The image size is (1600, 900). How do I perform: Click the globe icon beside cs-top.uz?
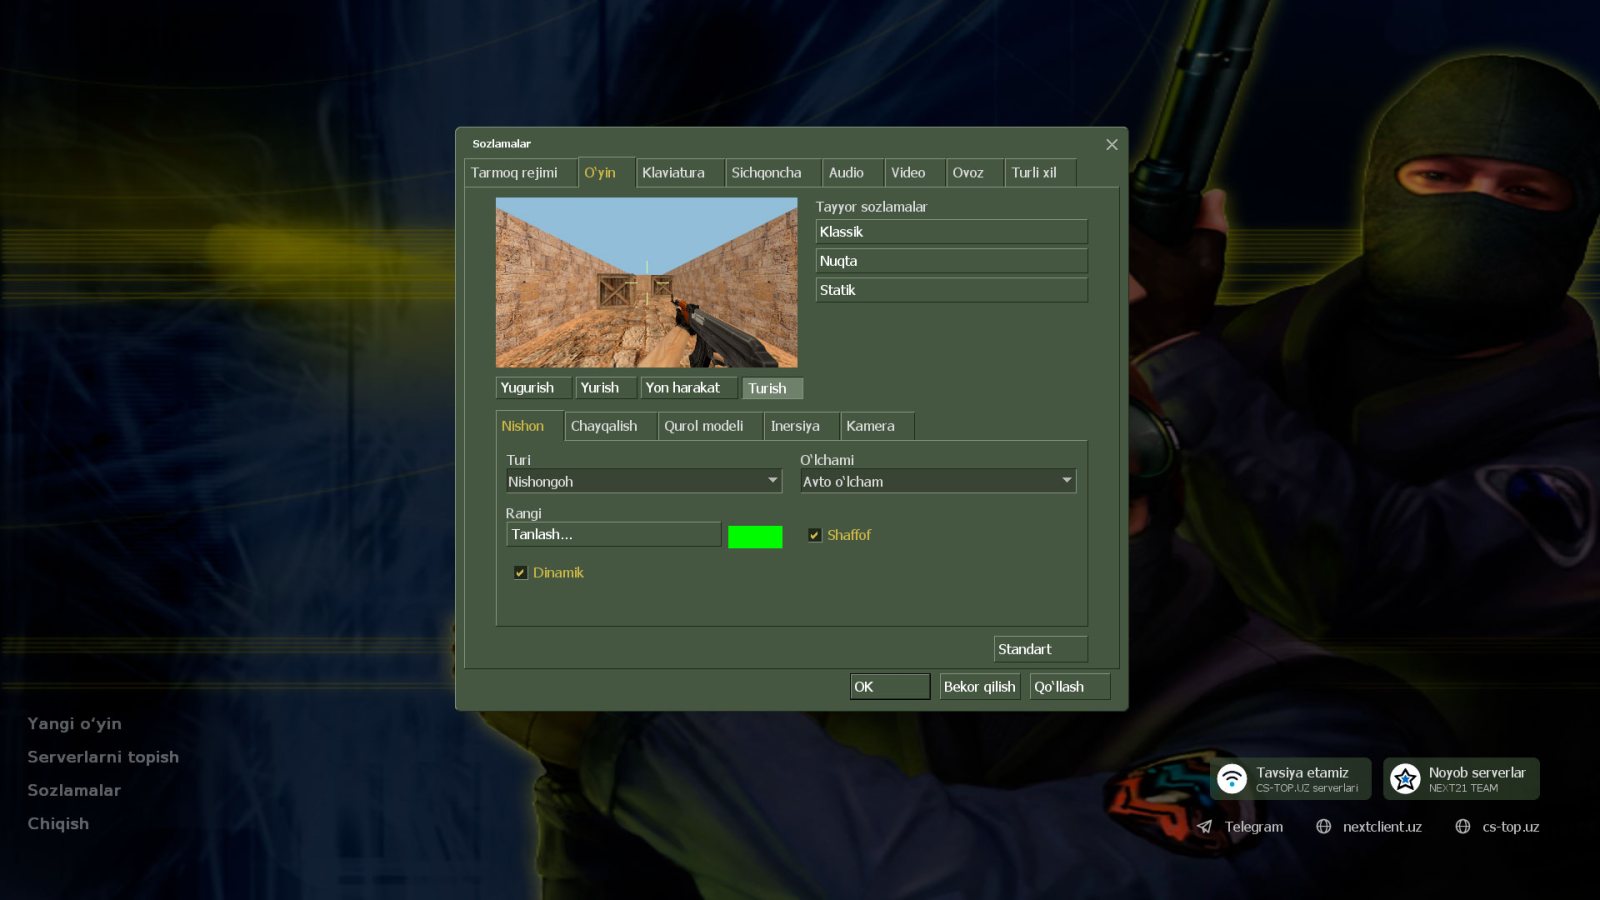point(1462,827)
